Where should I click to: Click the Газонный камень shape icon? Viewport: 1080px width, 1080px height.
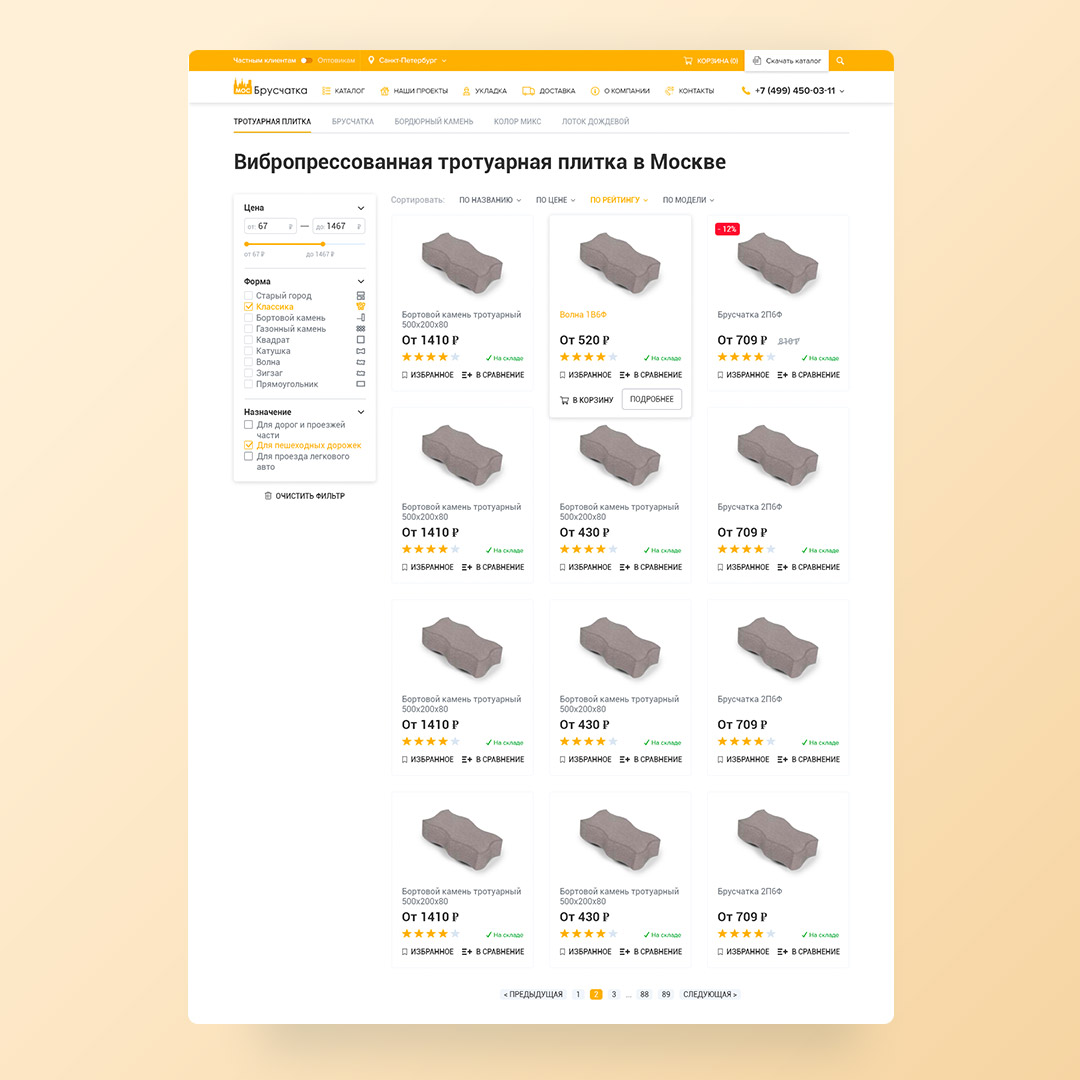[360, 329]
